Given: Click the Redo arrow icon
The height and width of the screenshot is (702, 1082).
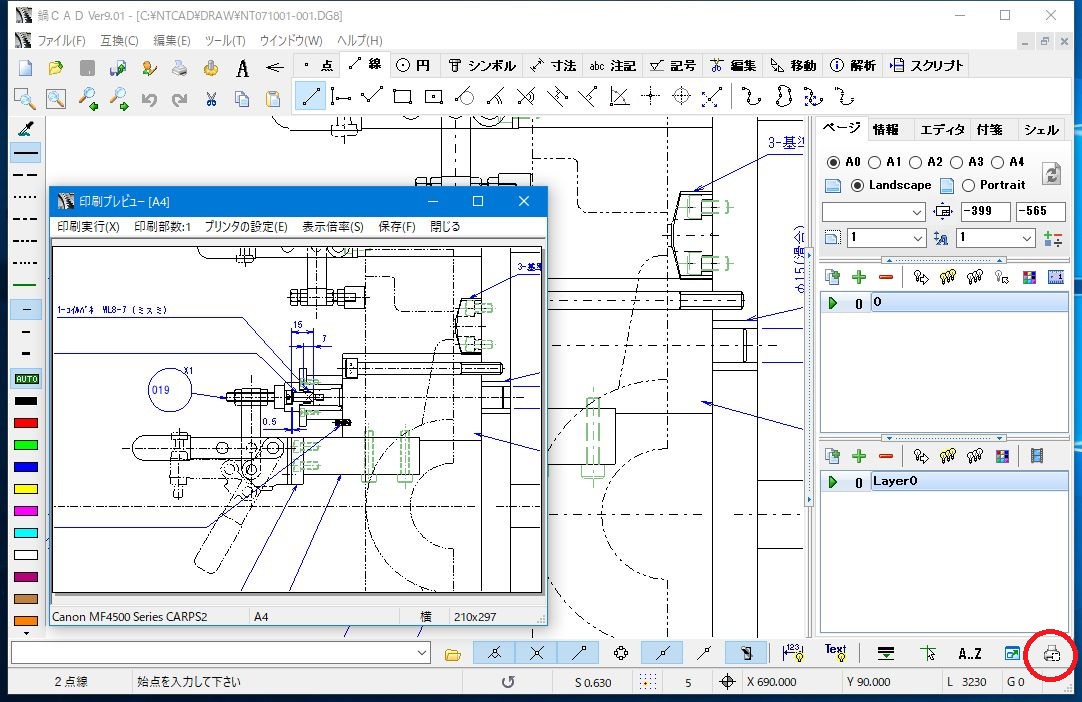Looking at the screenshot, I should (179, 99).
